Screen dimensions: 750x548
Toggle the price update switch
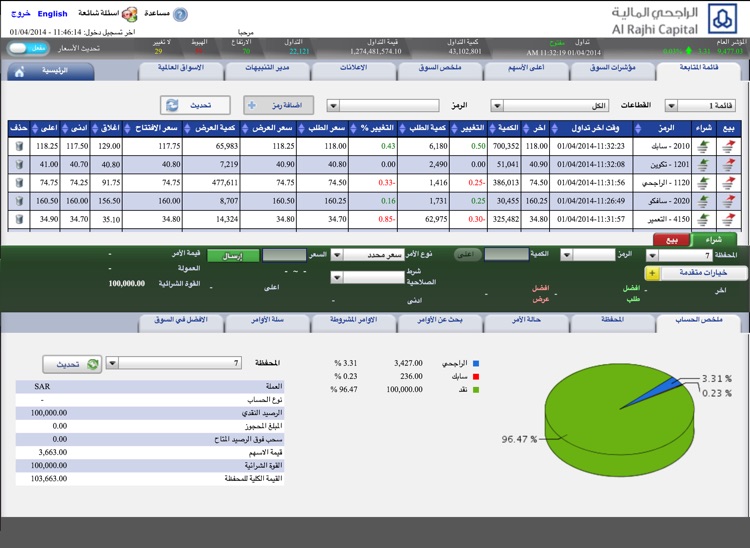click(x=37, y=48)
